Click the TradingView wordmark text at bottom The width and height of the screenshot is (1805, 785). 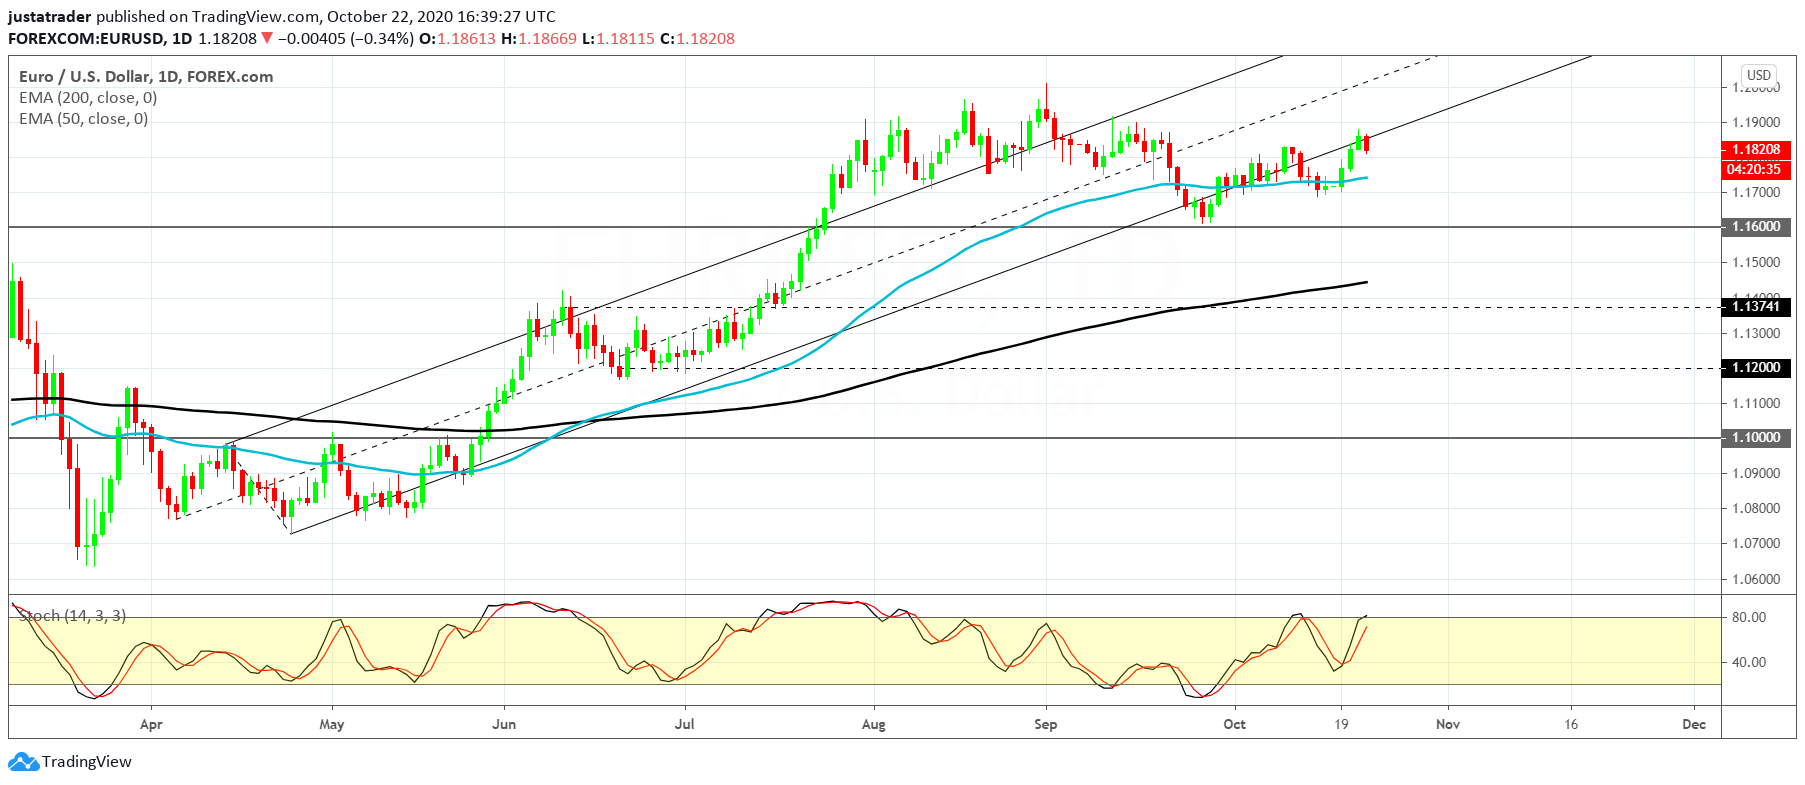(87, 762)
